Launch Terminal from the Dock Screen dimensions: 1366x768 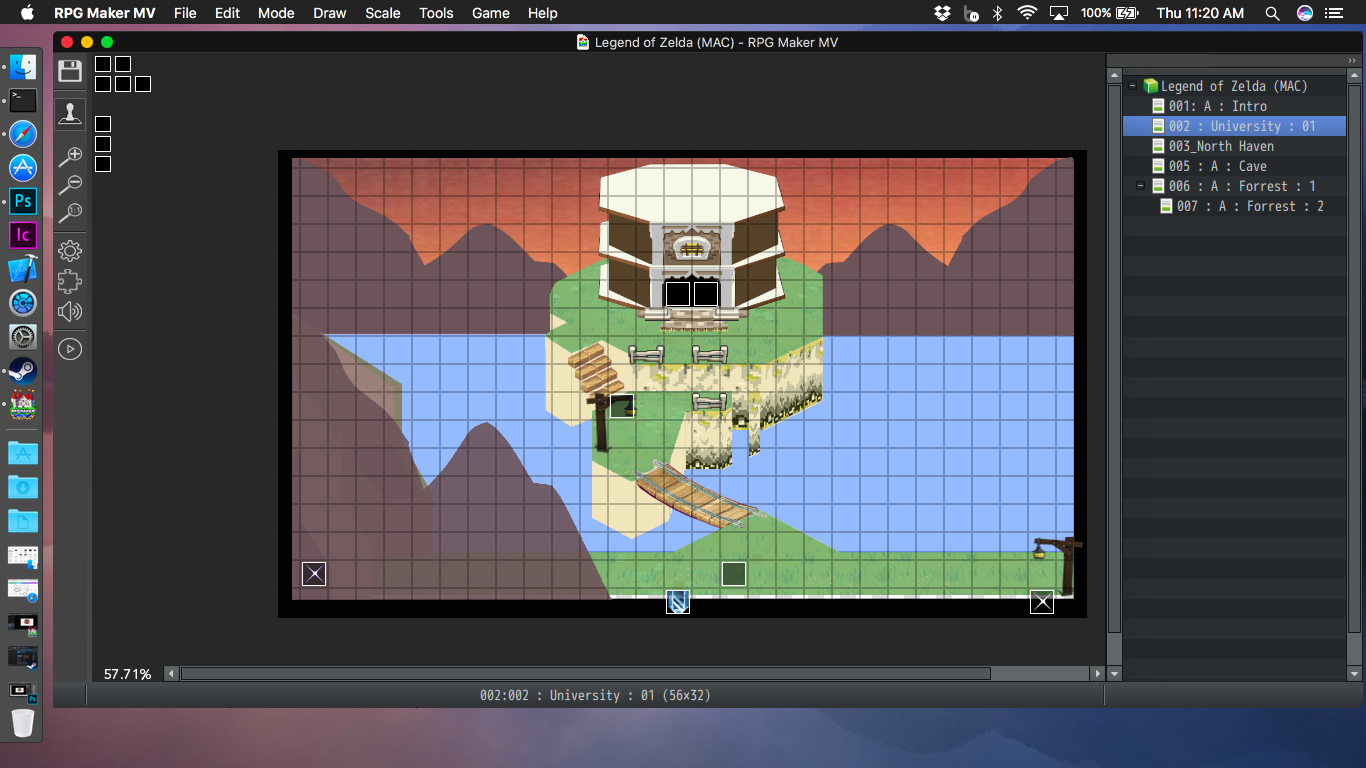tap(23, 100)
